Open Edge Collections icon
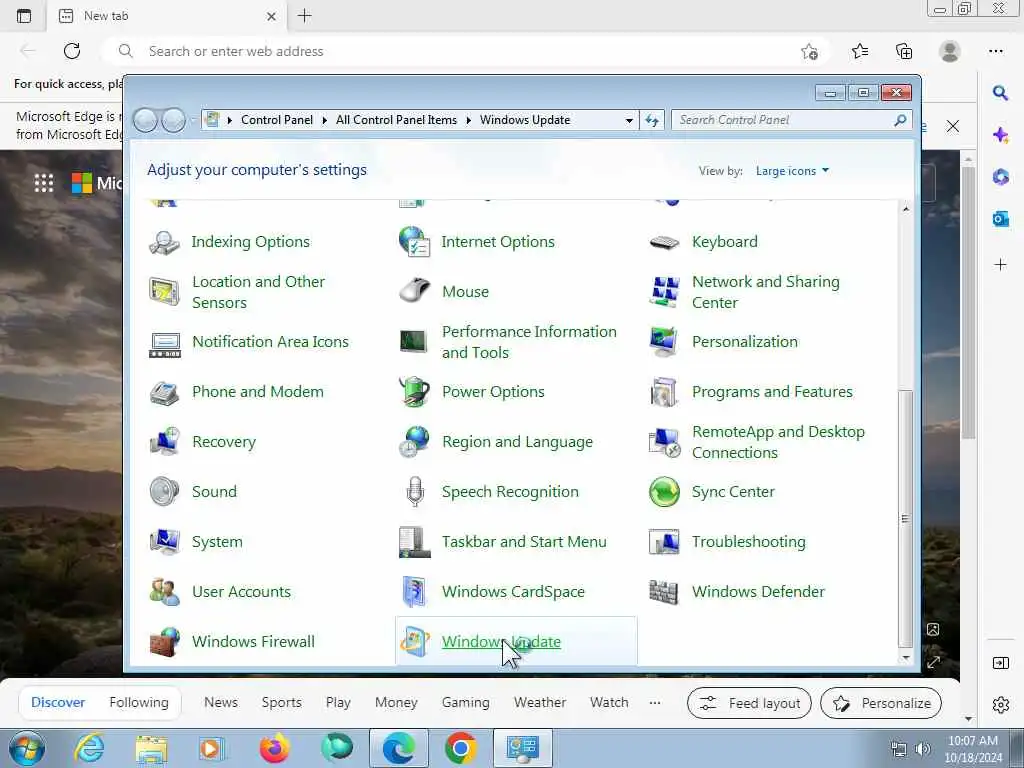The image size is (1024, 768). pos(904,51)
